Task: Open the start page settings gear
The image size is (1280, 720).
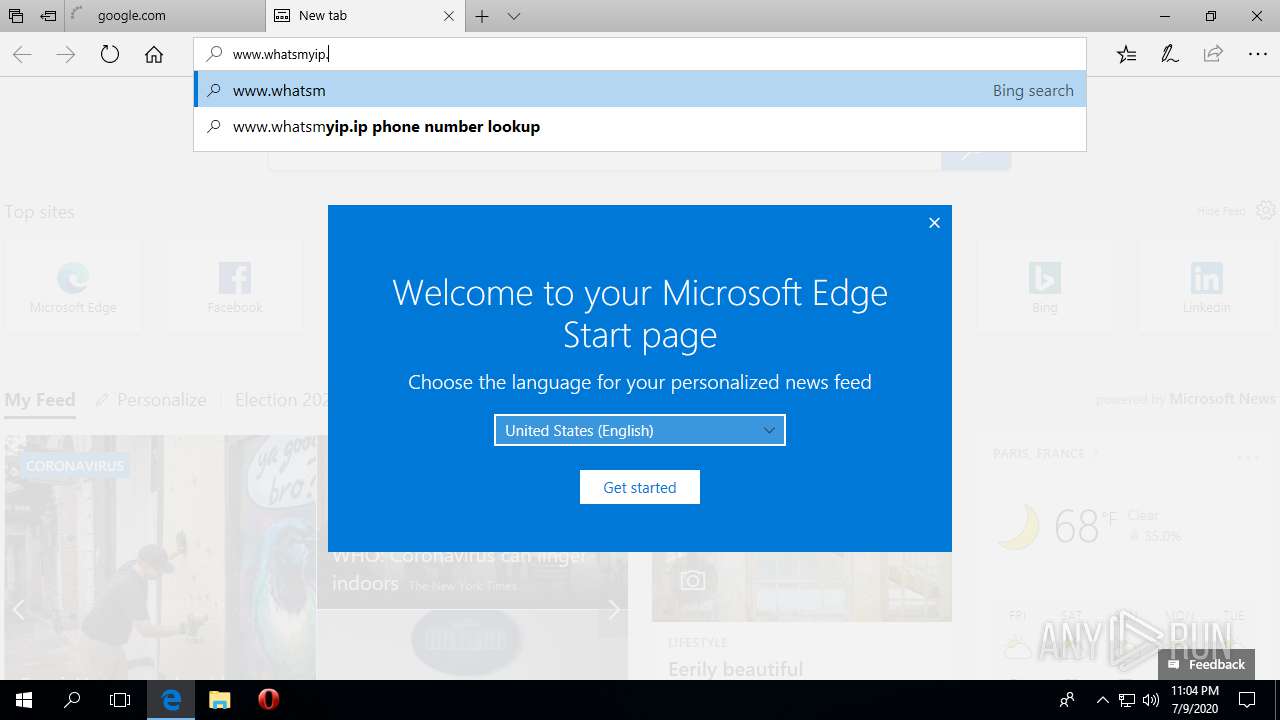Action: click(x=1266, y=210)
